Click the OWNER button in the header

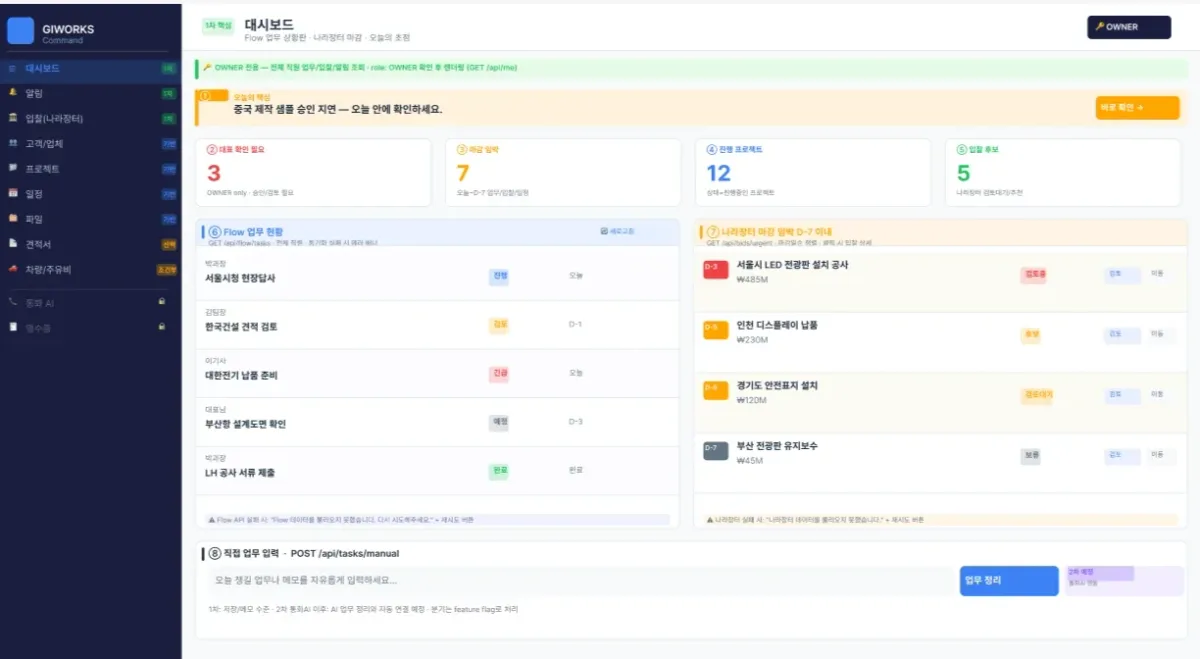pyautogui.click(x=1128, y=27)
